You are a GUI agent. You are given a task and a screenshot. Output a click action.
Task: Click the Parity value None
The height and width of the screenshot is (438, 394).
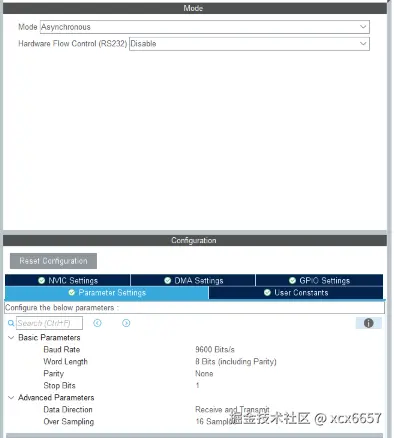point(204,374)
